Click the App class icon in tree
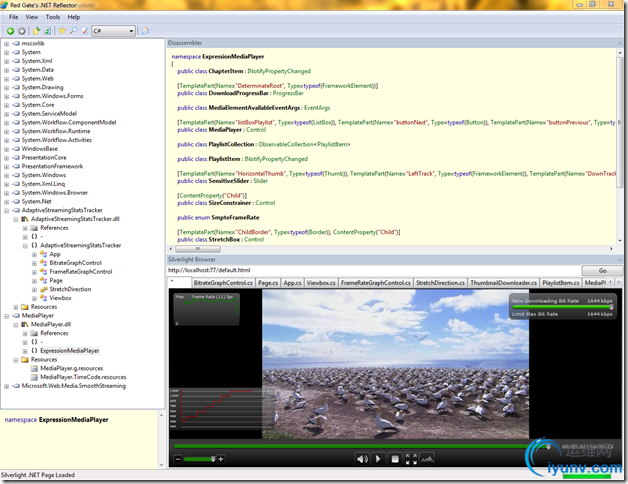 pyautogui.click(x=43, y=254)
